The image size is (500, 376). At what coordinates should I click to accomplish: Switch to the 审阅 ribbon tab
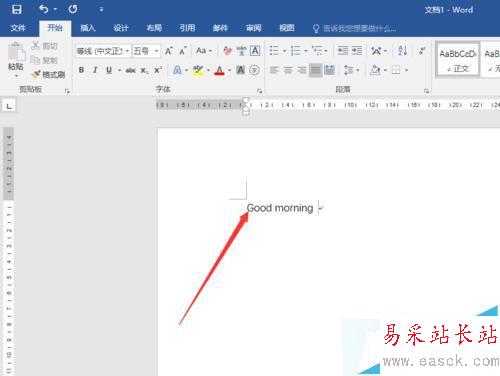254,28
